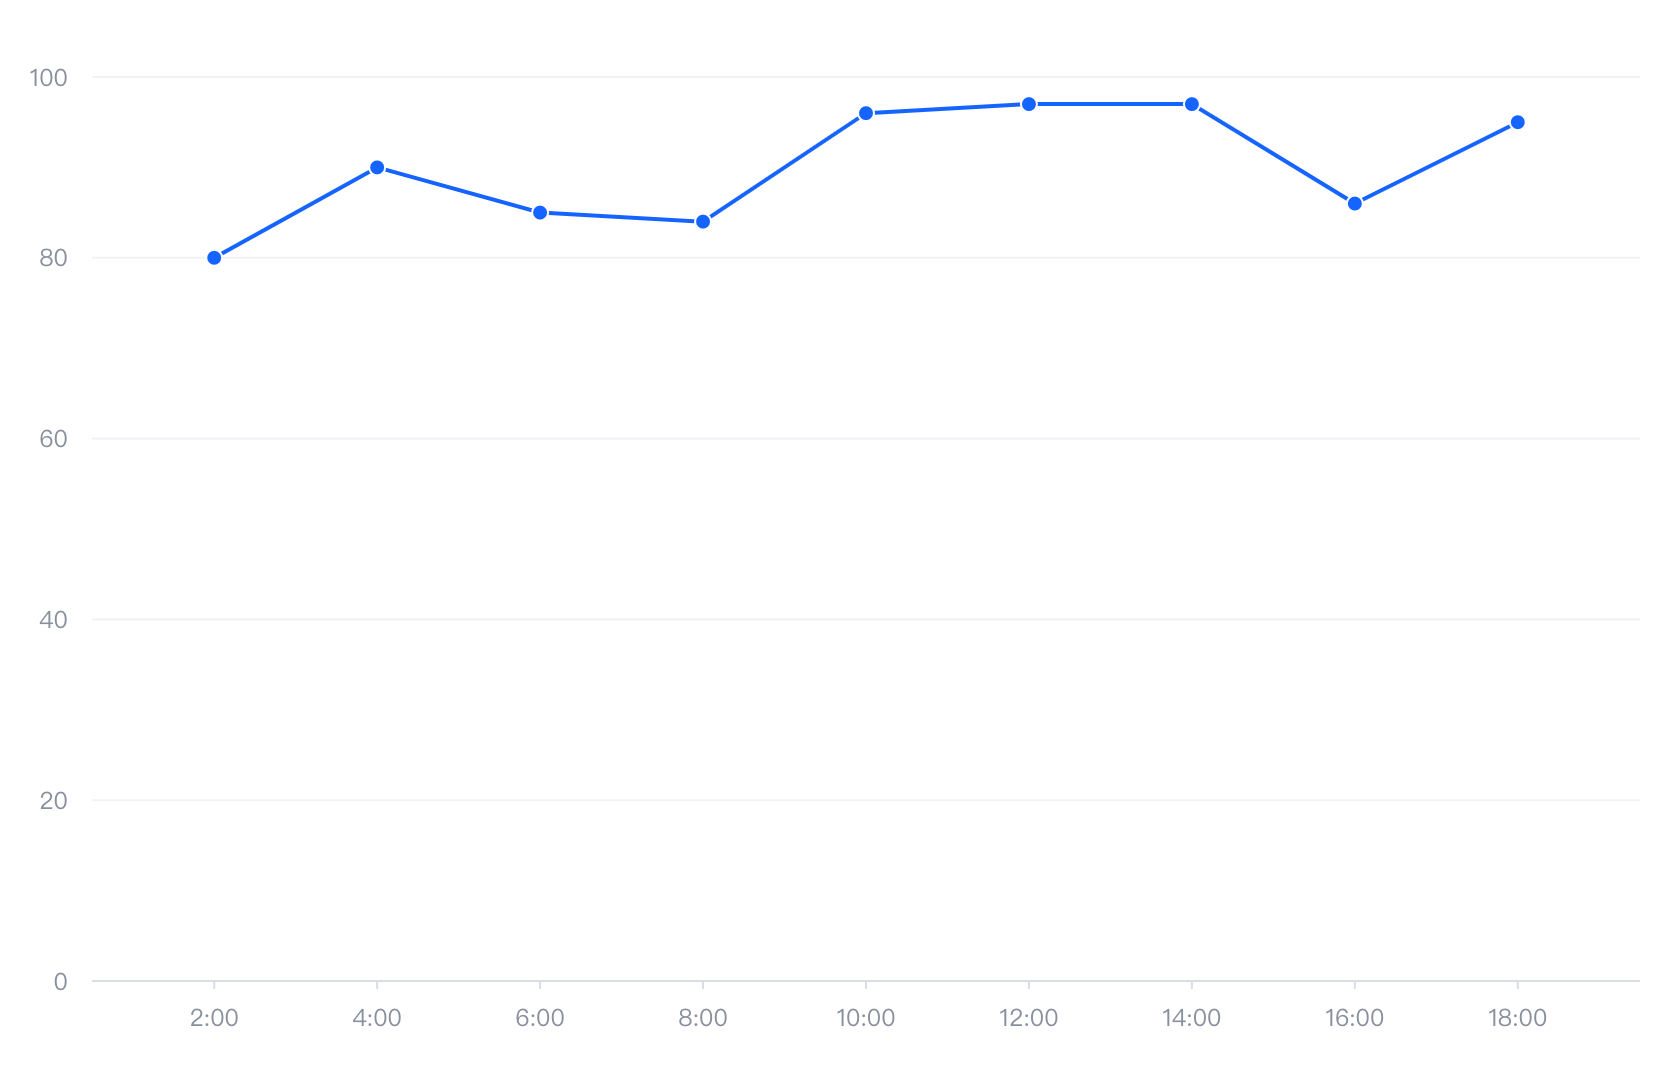Click the 100 y-axis label
This screenshot has width=1666, height=1070.
click(x=48, y=78)
